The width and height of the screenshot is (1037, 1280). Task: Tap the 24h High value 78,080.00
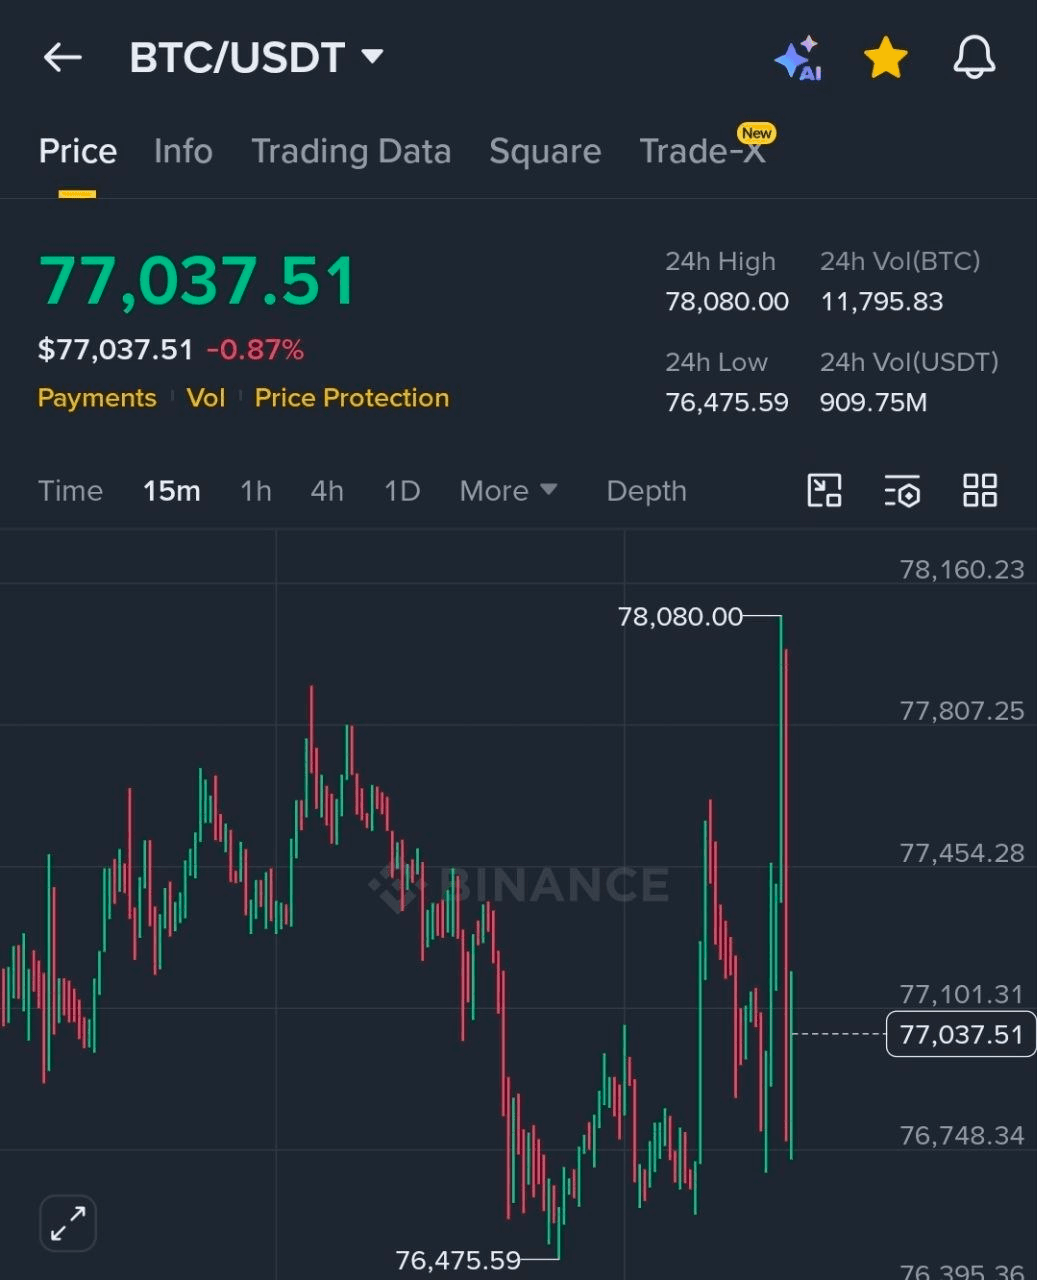727,302
